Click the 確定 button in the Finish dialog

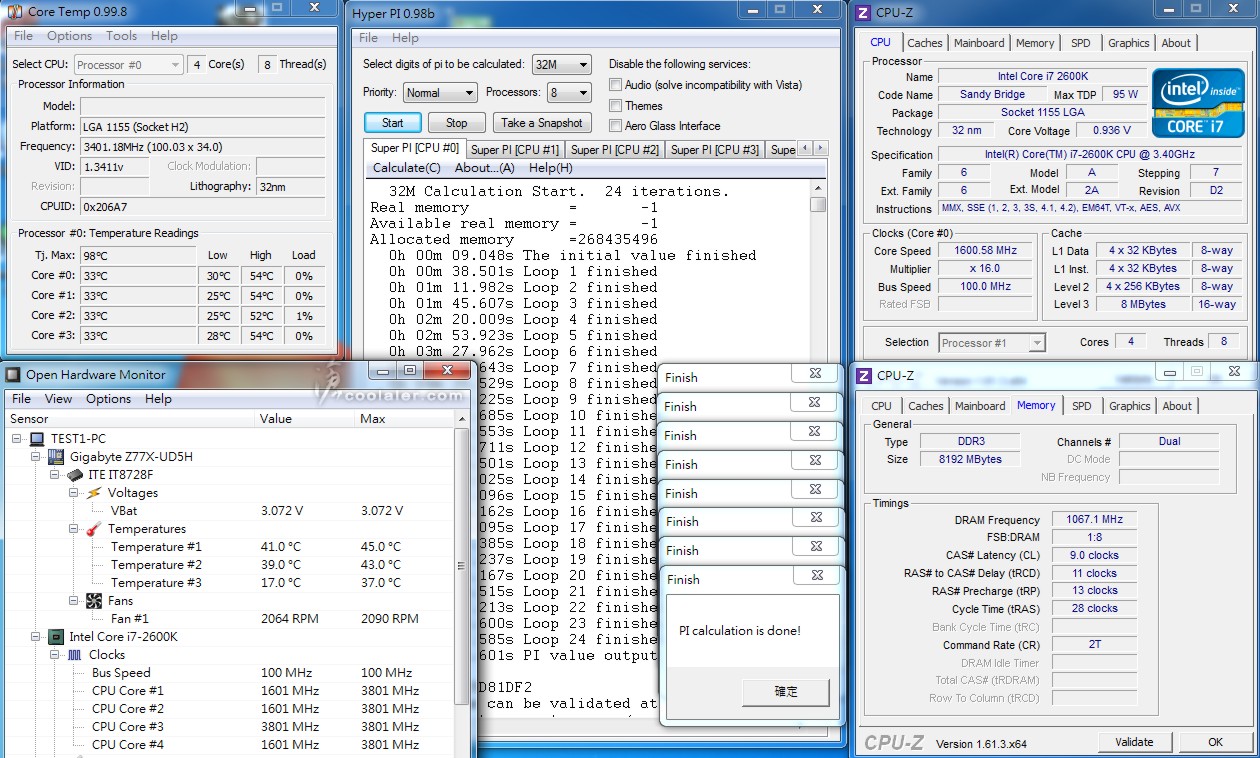pyautogui.click(x=786, y=692)
